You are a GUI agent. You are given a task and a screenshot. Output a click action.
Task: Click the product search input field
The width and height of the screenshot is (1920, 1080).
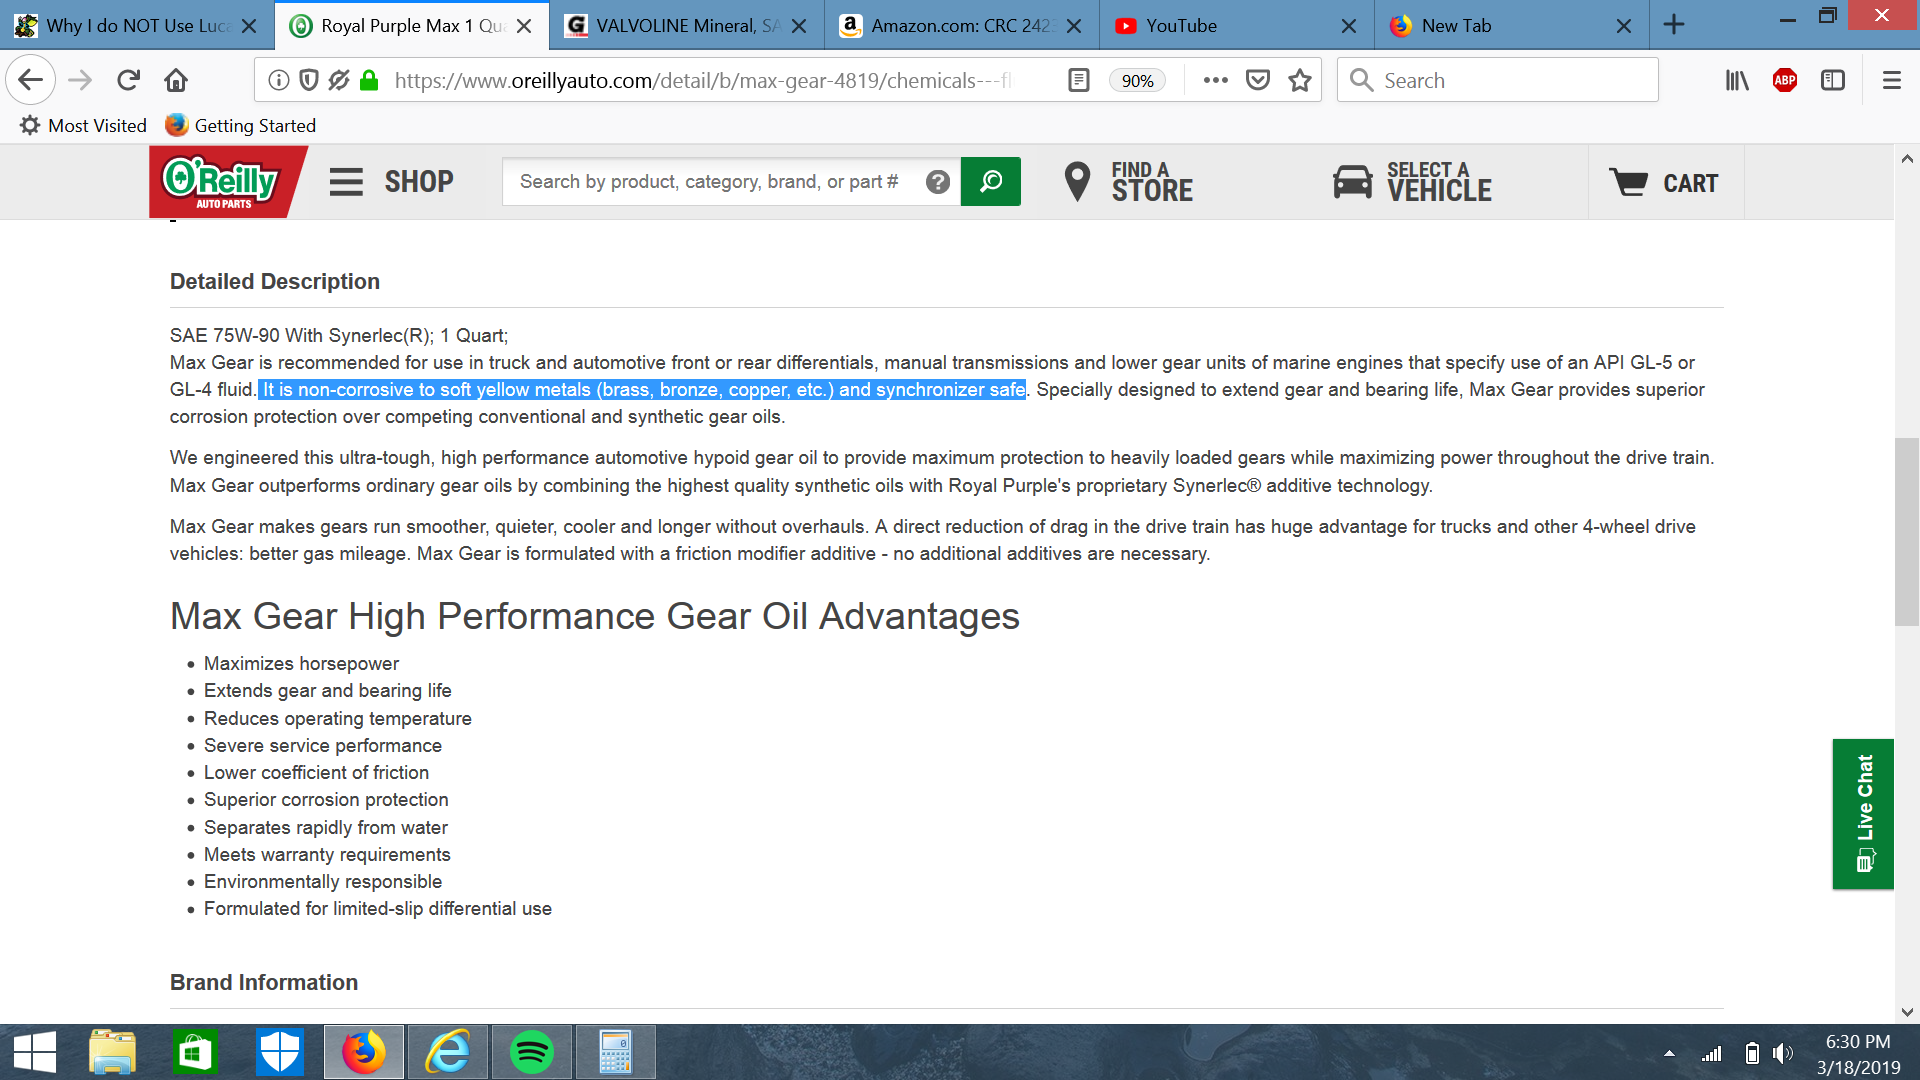[710, 182]
